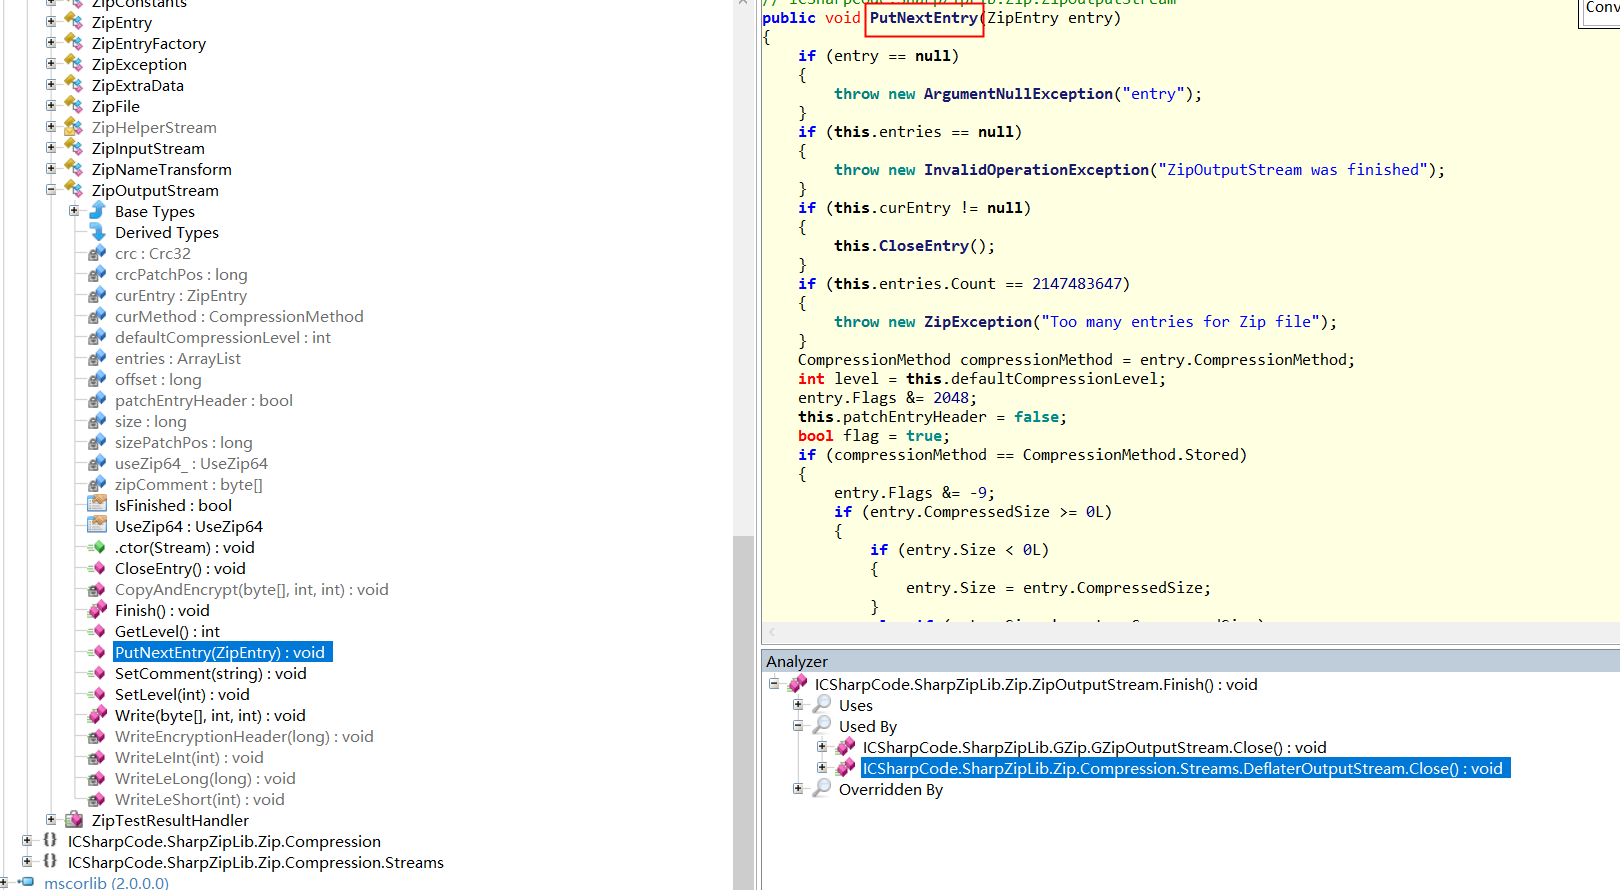Click the ZipNameTransform class icon
Viewport: 1620px width, 890px height.
[74, 169]
